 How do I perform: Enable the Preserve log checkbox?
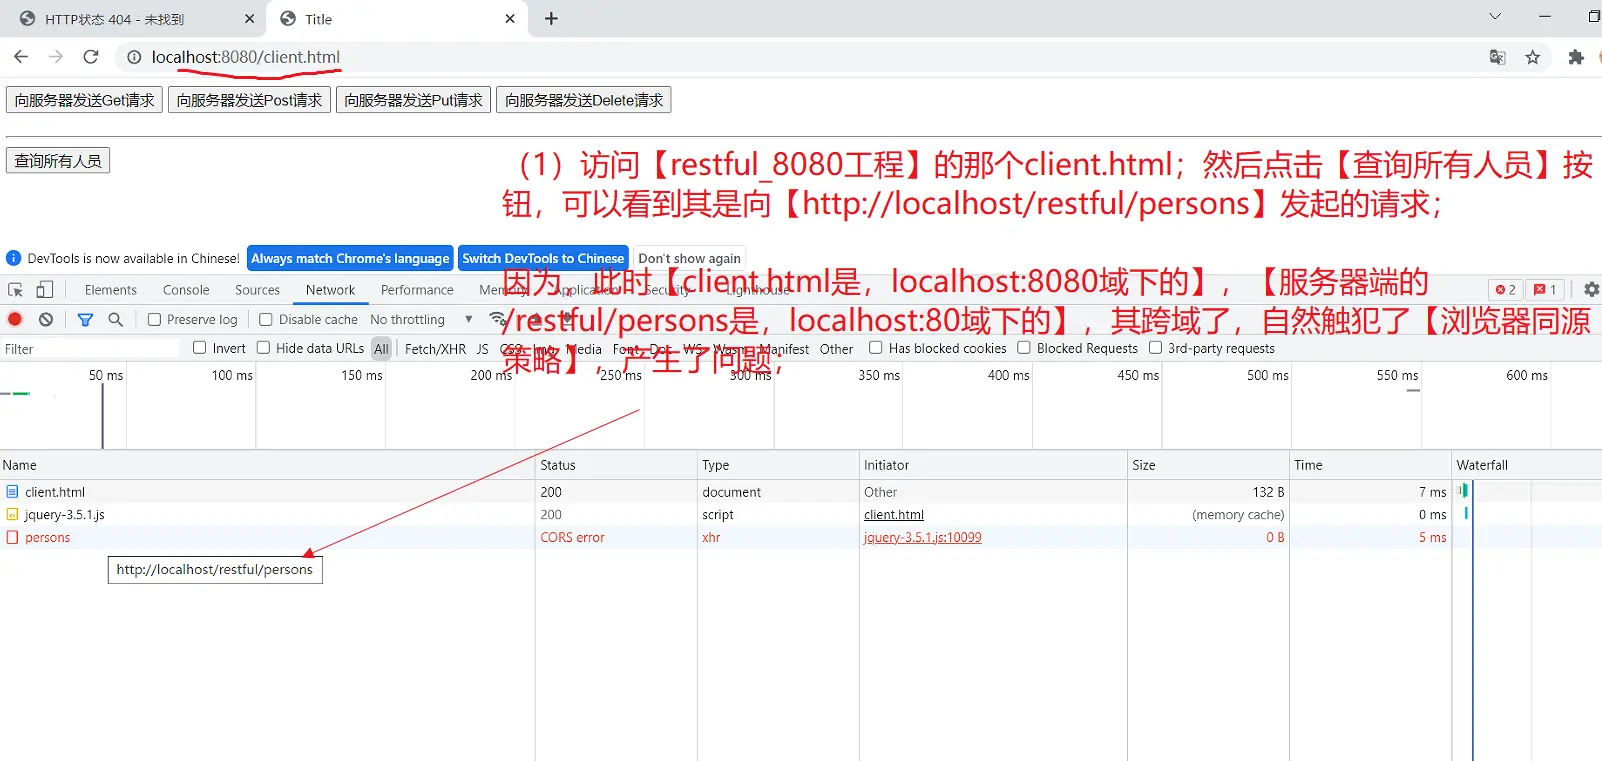click(155, 320)
